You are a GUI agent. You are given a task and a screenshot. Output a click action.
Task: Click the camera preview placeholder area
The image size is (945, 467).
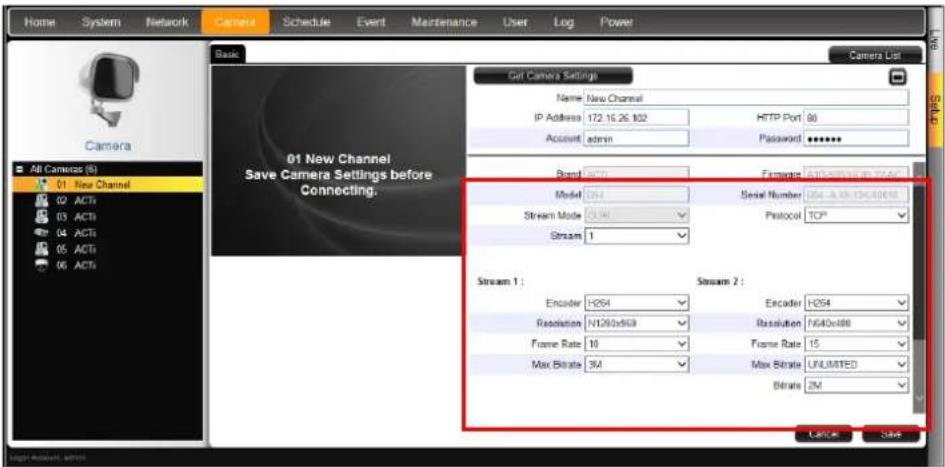(x=338, y=160)
